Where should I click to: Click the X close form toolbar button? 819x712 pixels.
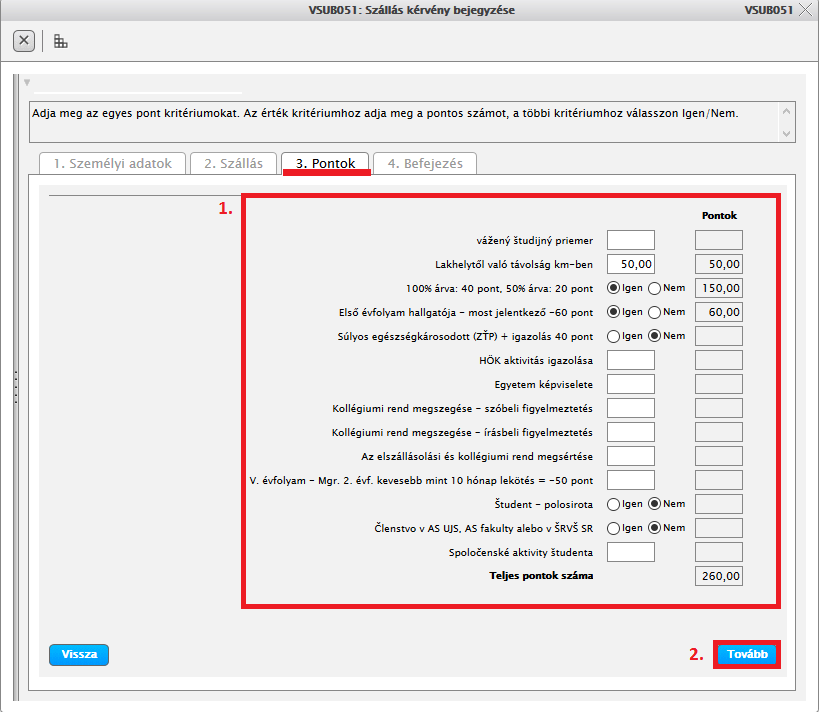tap(24, 41)
